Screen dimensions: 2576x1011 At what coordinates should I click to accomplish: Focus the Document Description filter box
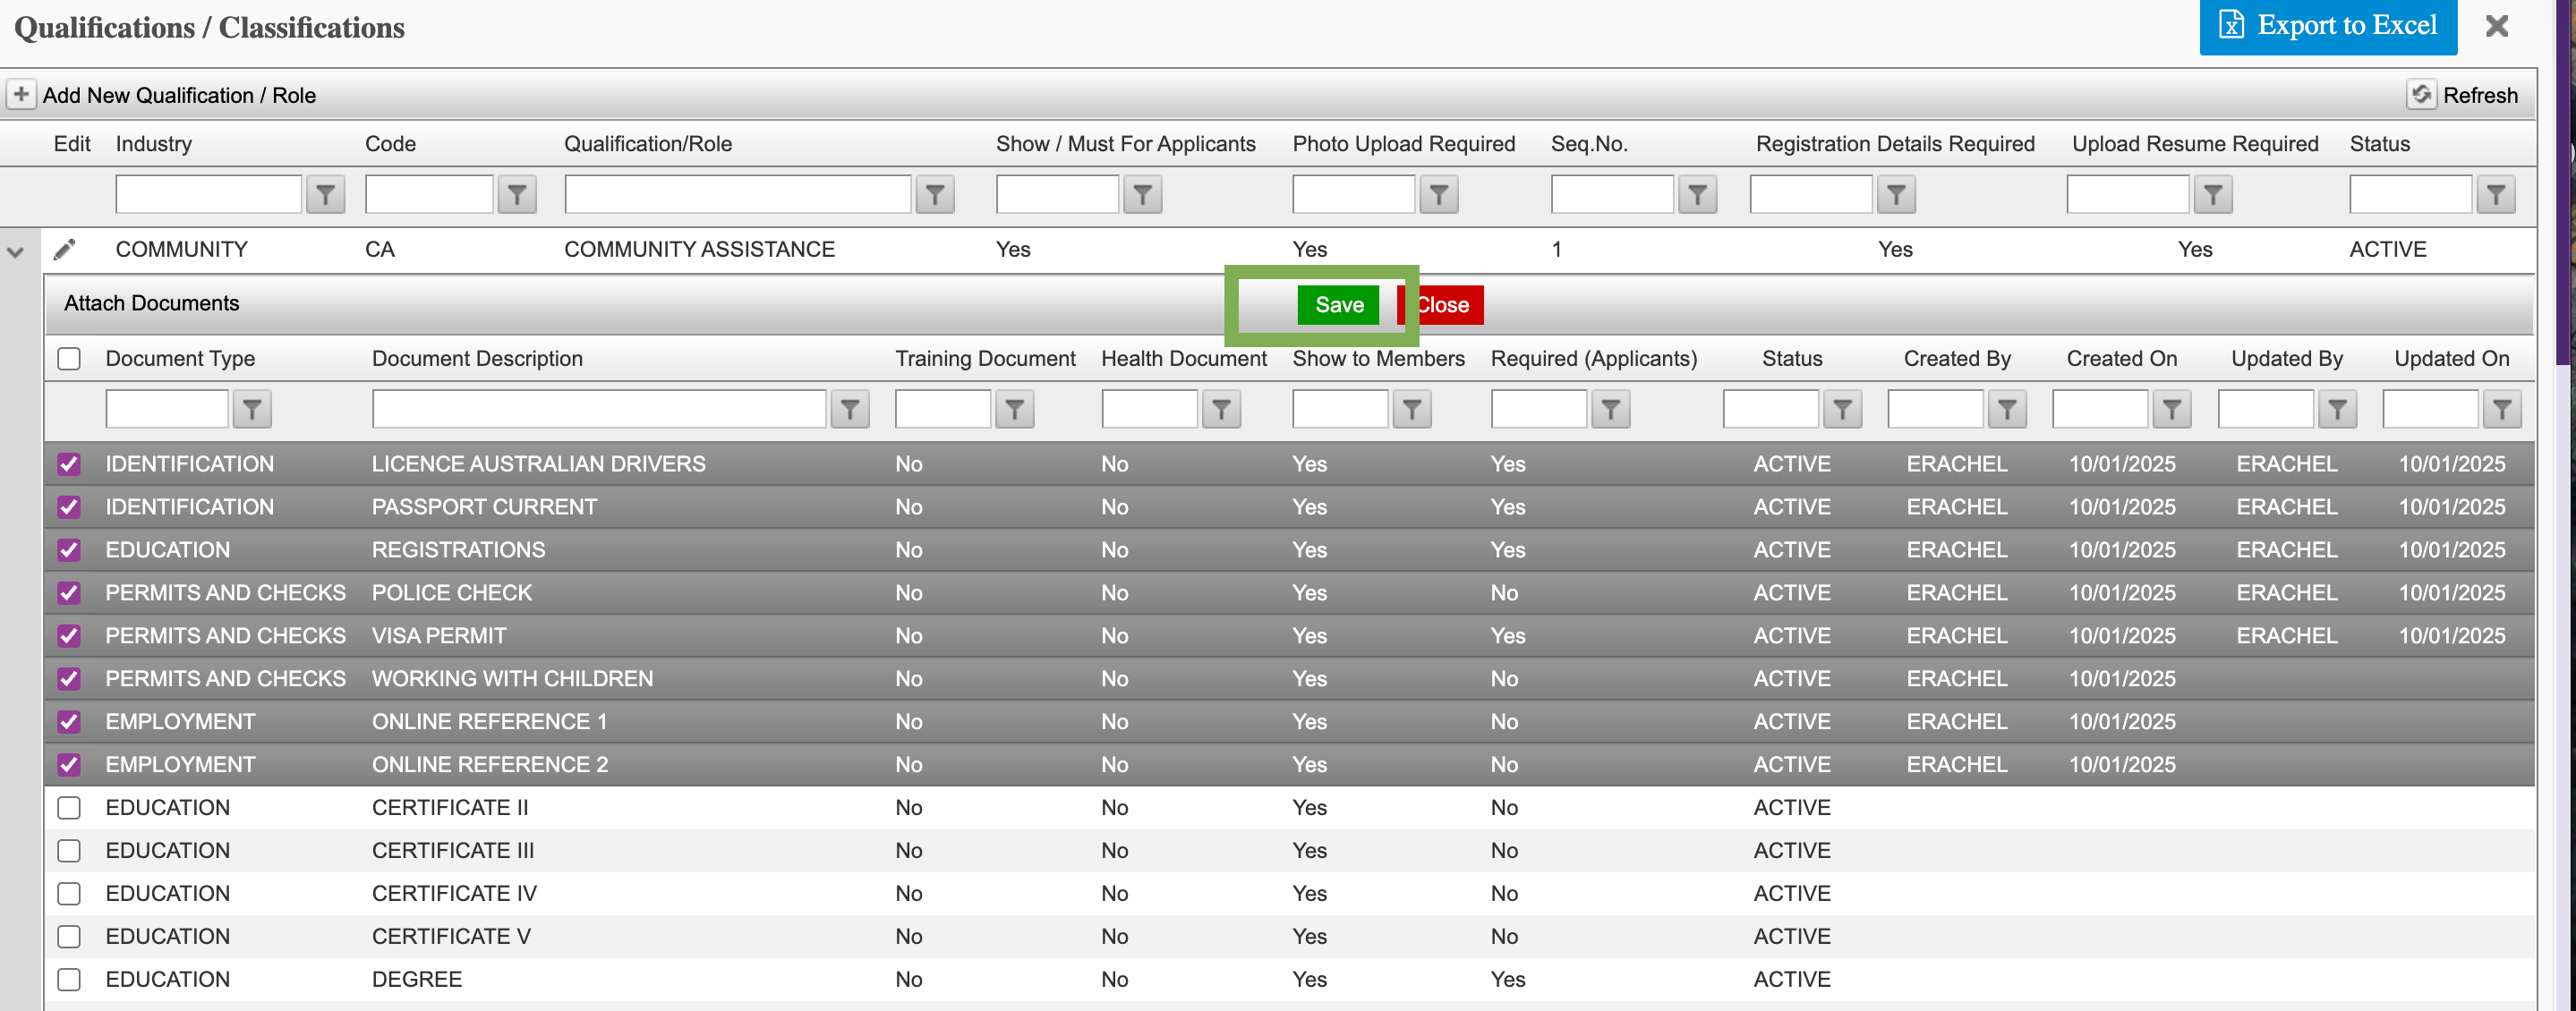599,409
